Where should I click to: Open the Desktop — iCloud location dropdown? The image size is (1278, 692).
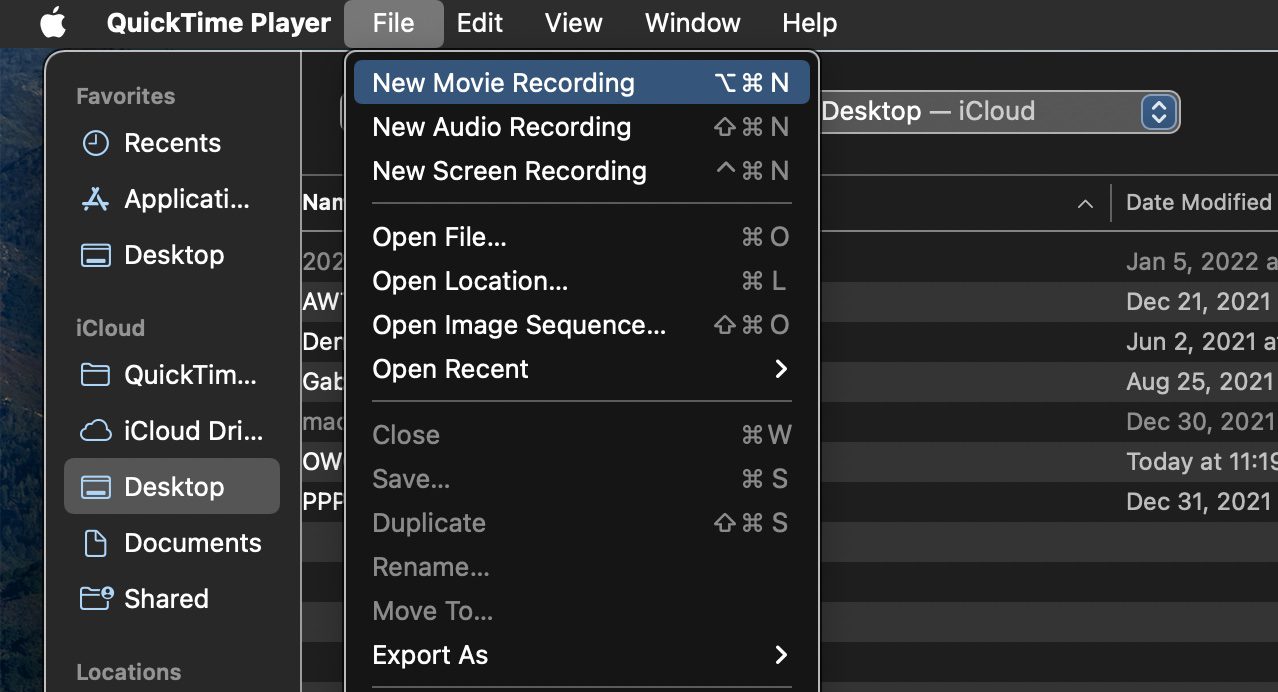coord(1156,111)
